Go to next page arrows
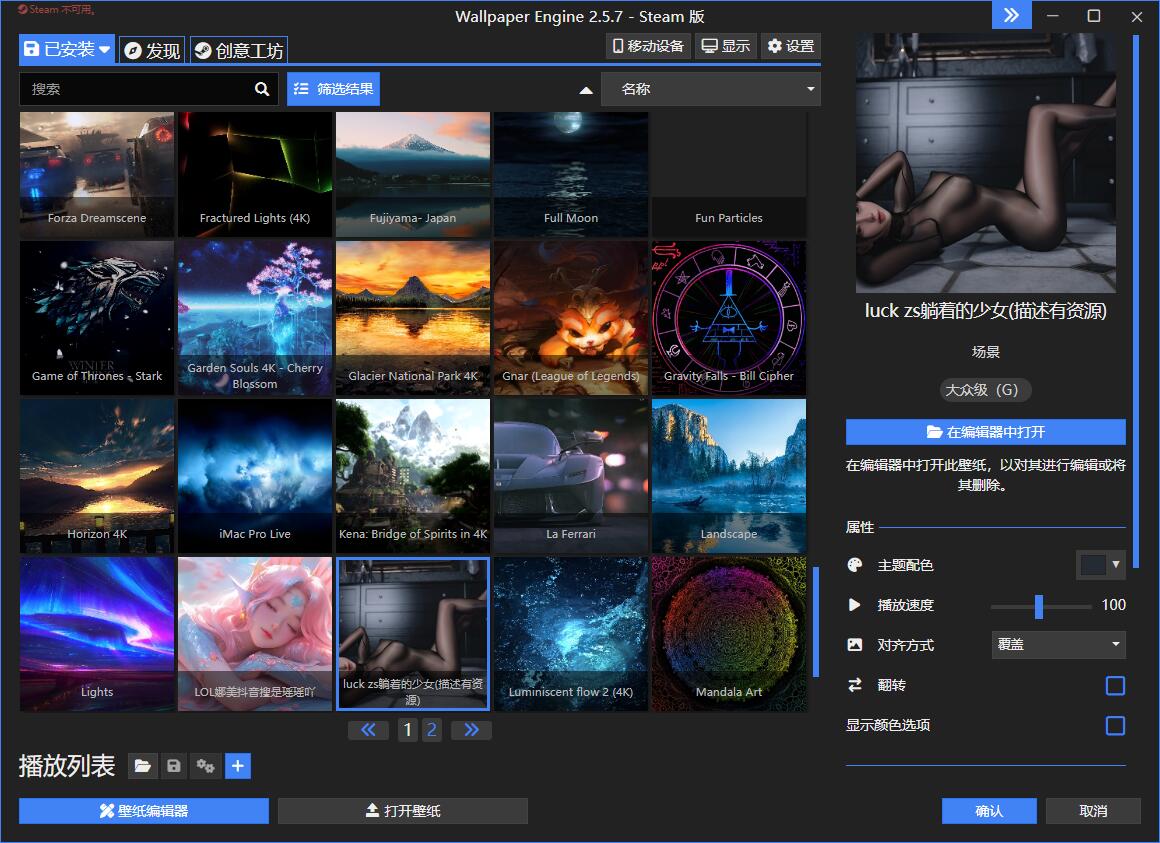This screenshot has width=1160, height=843. 471,731
